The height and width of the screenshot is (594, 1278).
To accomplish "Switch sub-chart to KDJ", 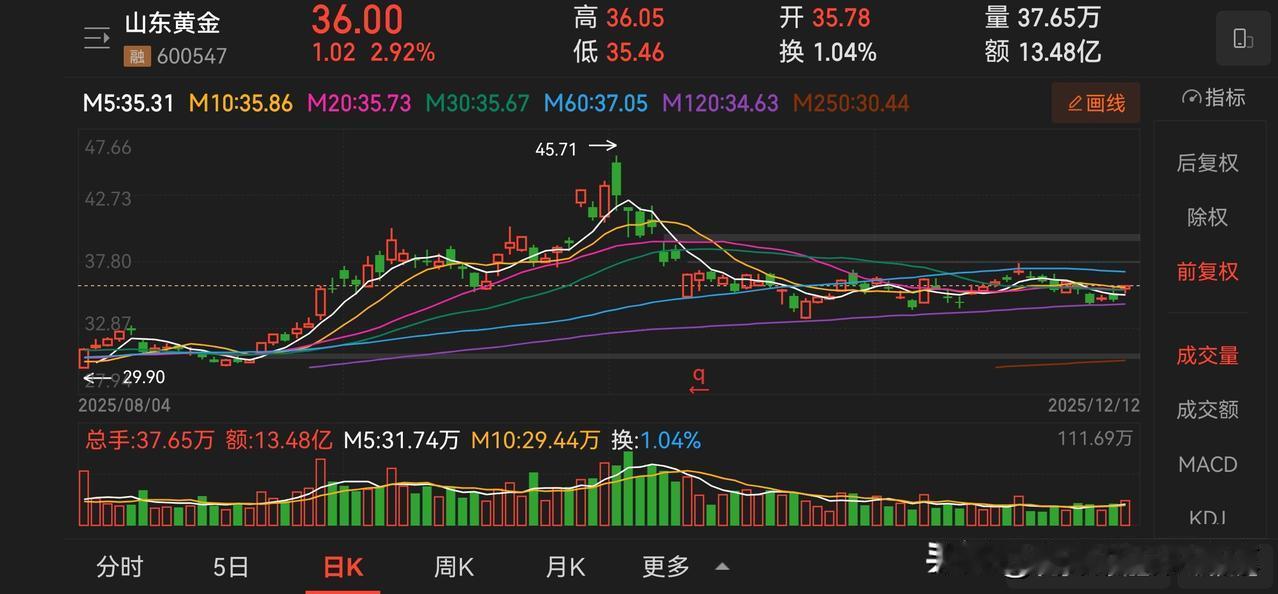I will click(x=1207, y=517).
